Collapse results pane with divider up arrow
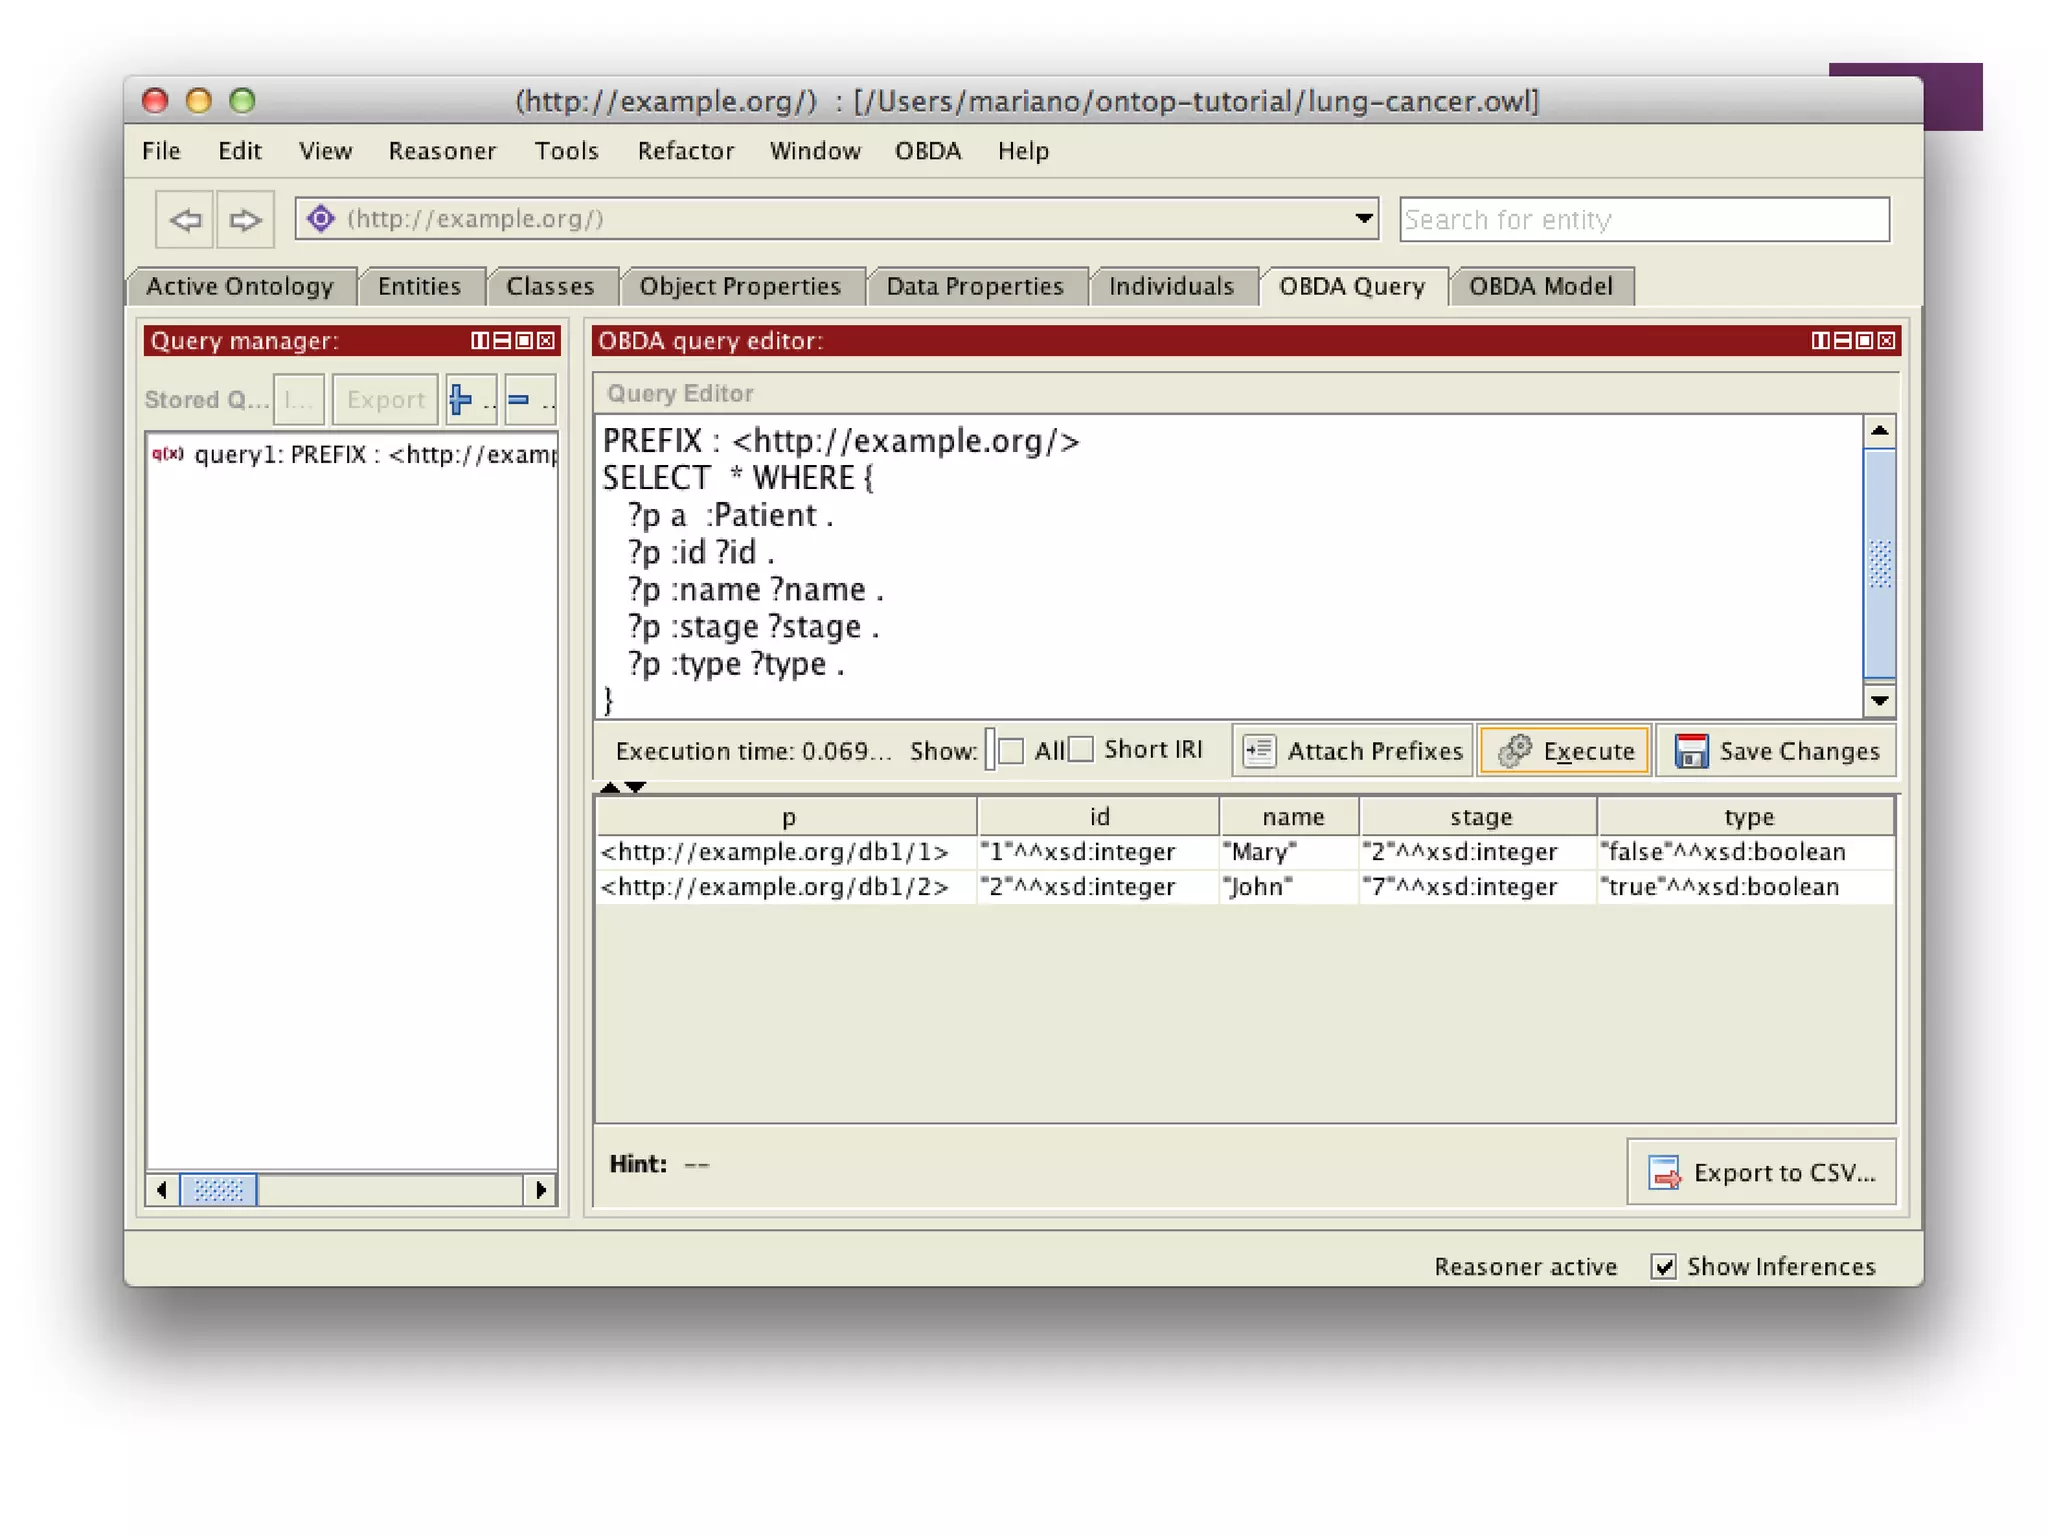Image resolution: width=2048 pixels, height=1536 pixels. tap(610, 787)
